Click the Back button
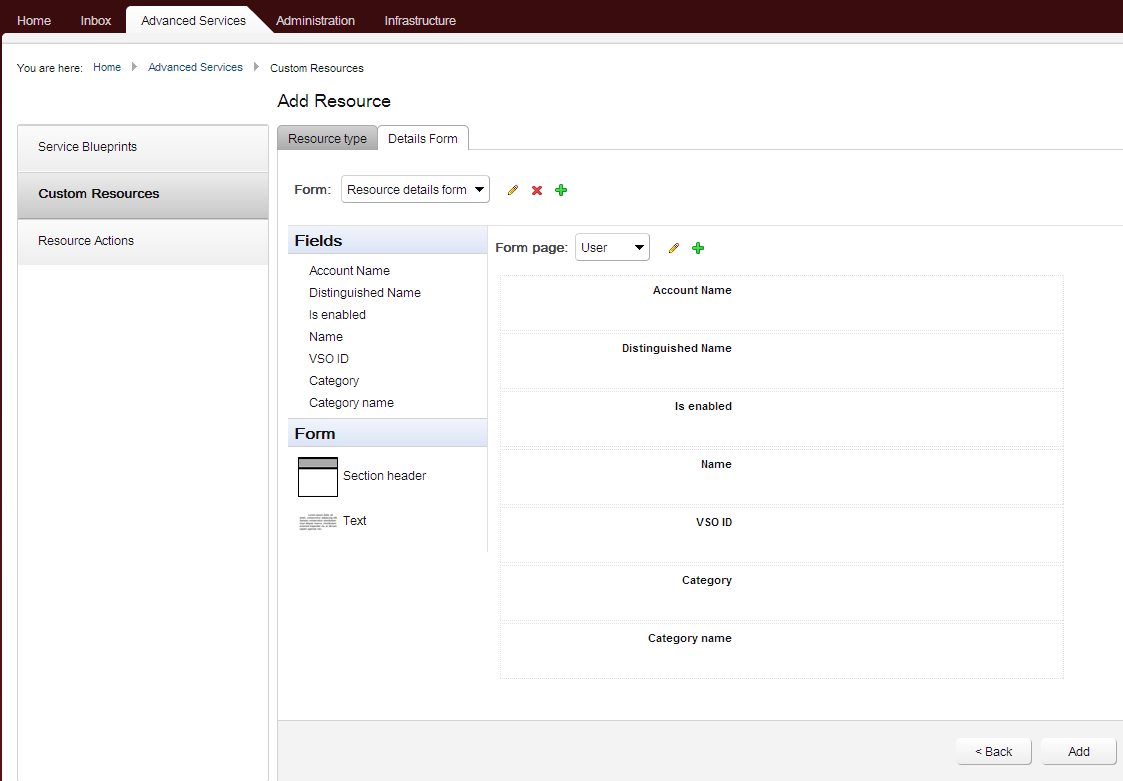Viewport: 1123px width, 781px height. point(993,751)
